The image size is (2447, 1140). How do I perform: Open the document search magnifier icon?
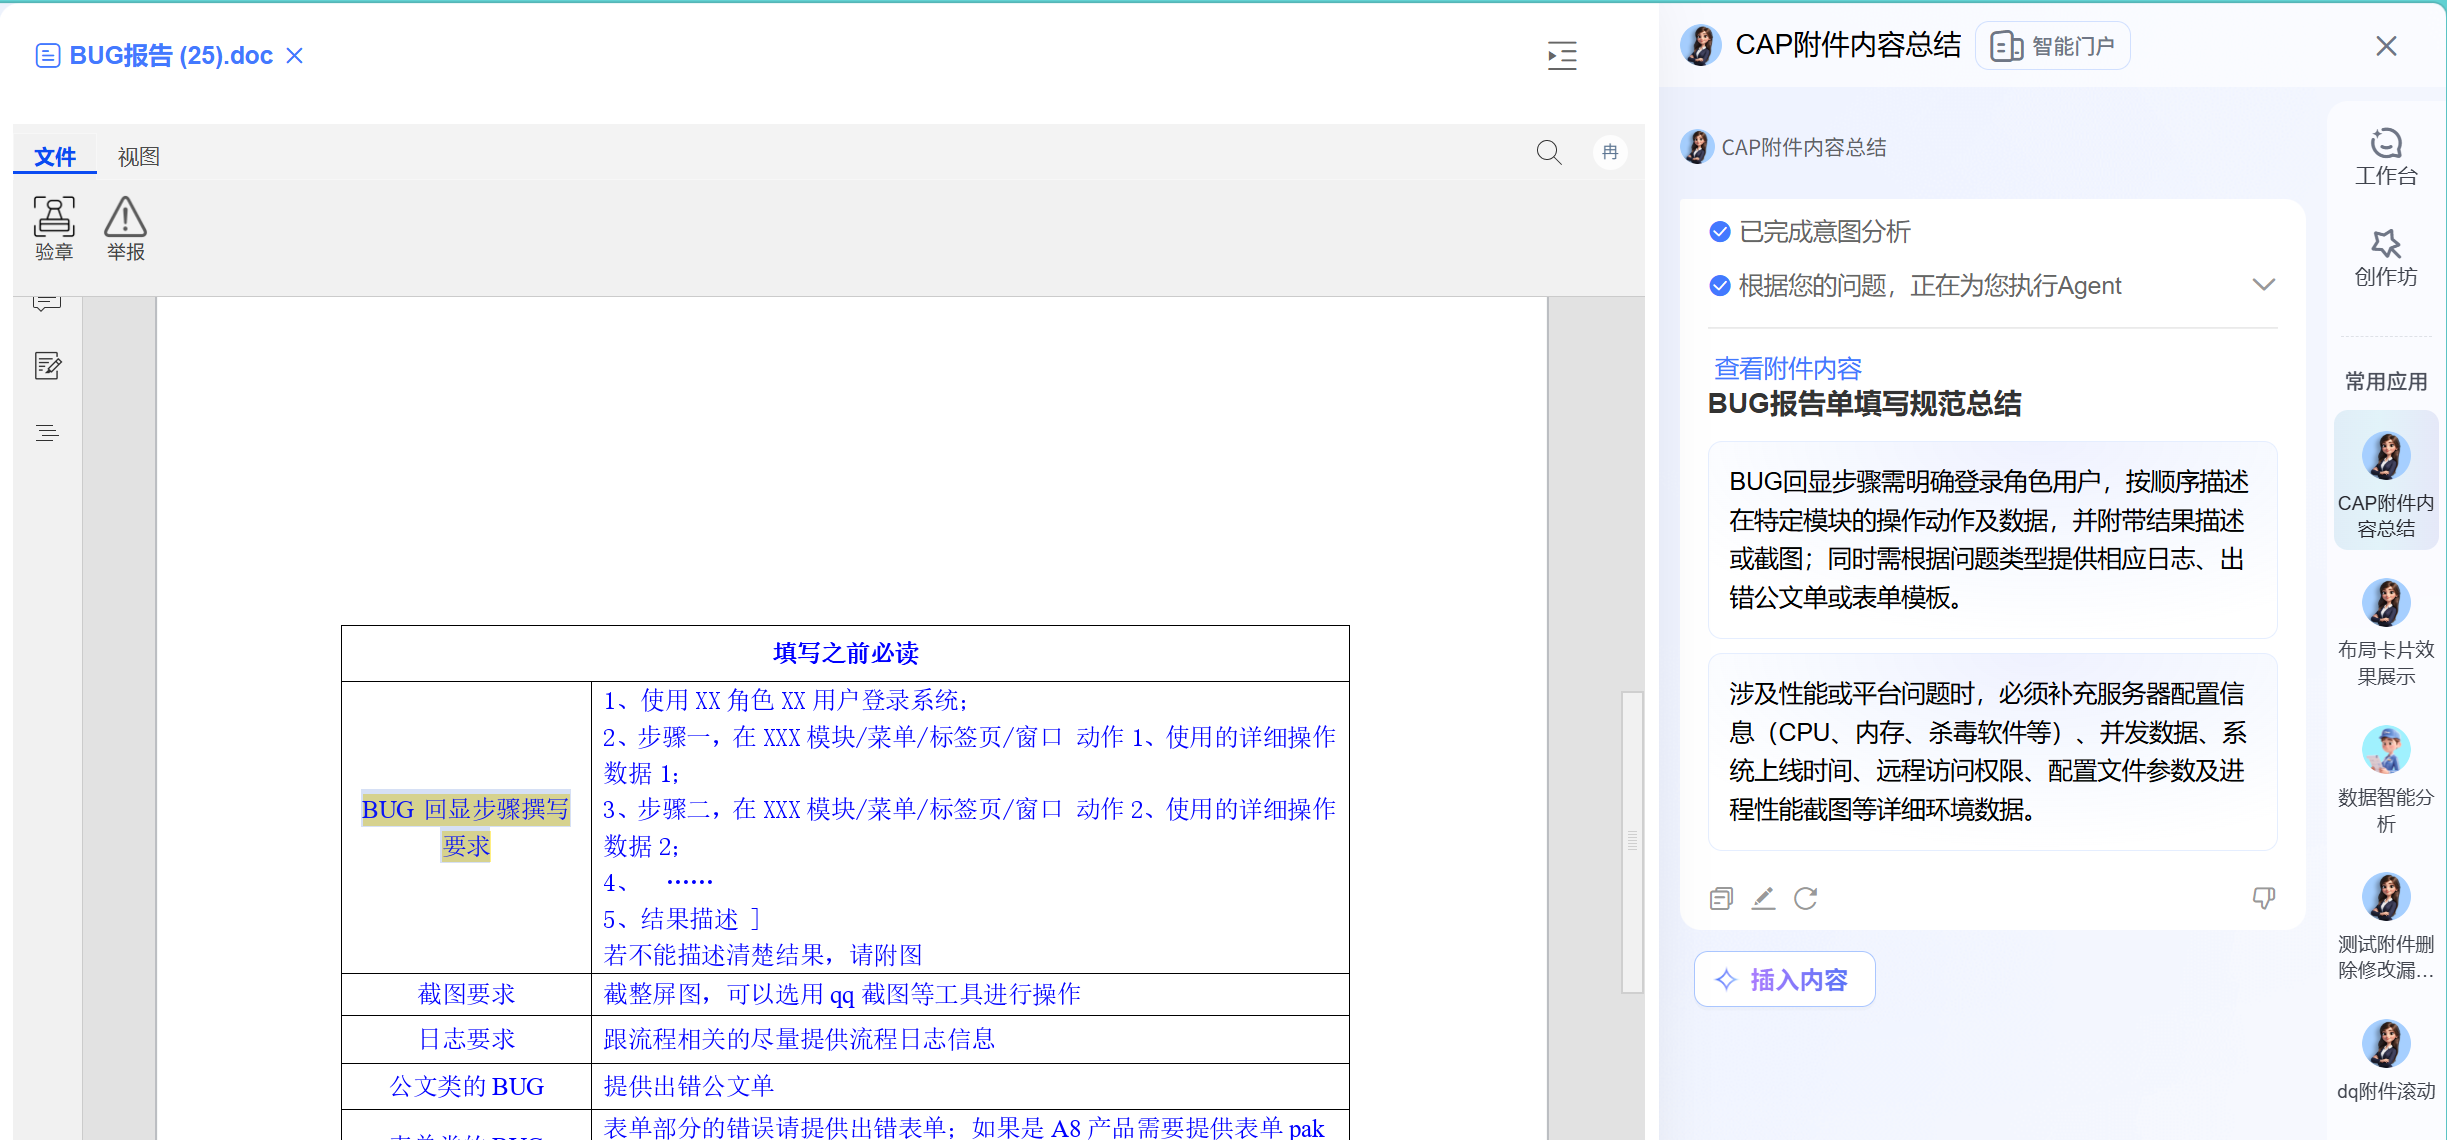click(1548, 152)
